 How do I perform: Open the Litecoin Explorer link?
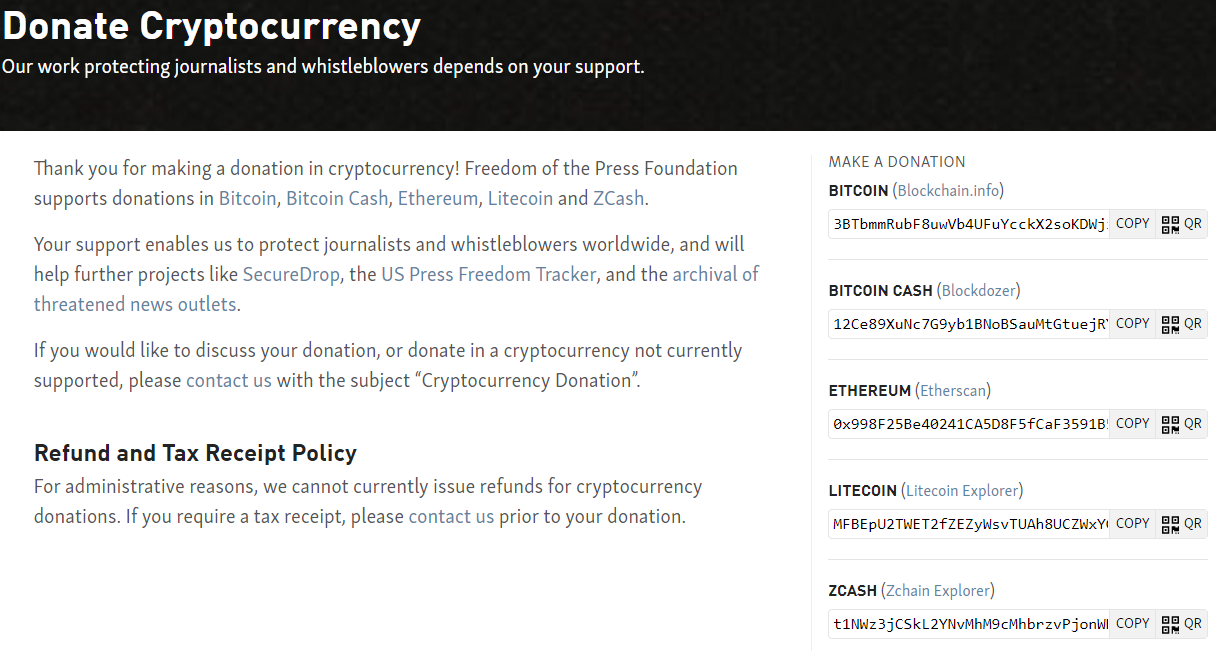point(962,490)
